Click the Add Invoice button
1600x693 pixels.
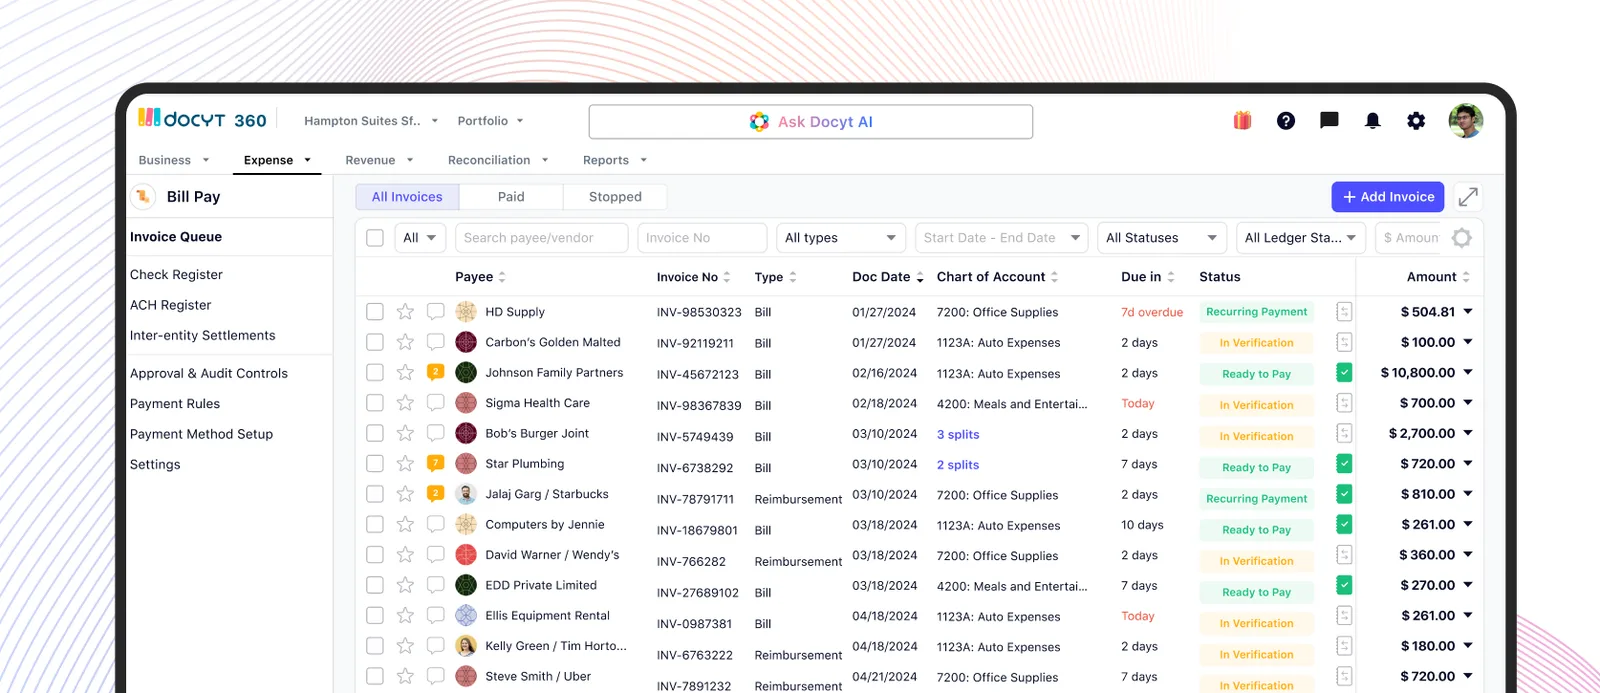[1388, 197]
